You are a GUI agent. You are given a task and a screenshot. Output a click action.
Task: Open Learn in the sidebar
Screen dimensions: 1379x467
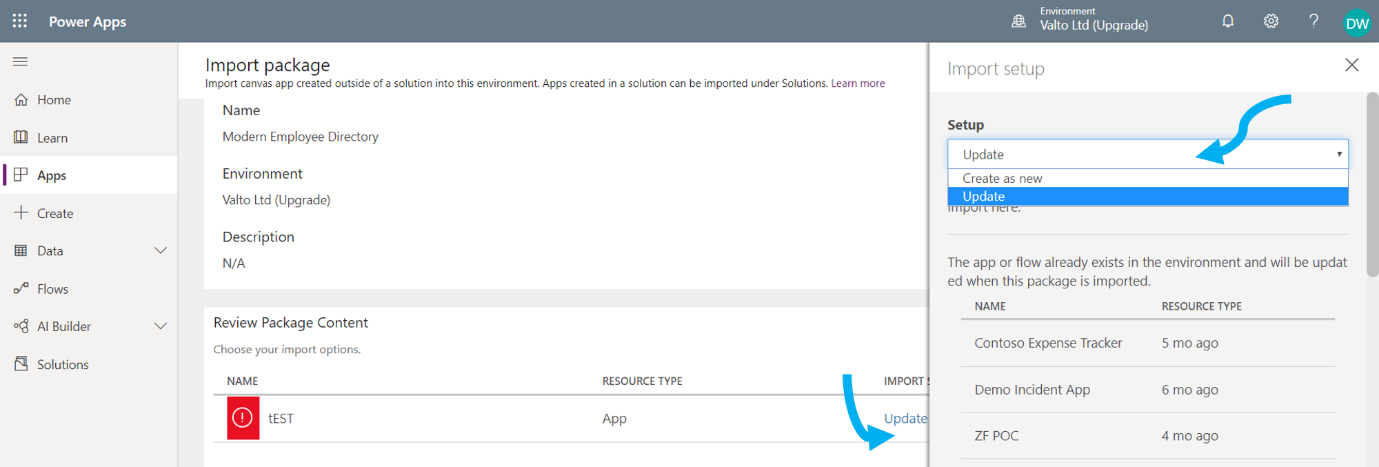point(52,138)
